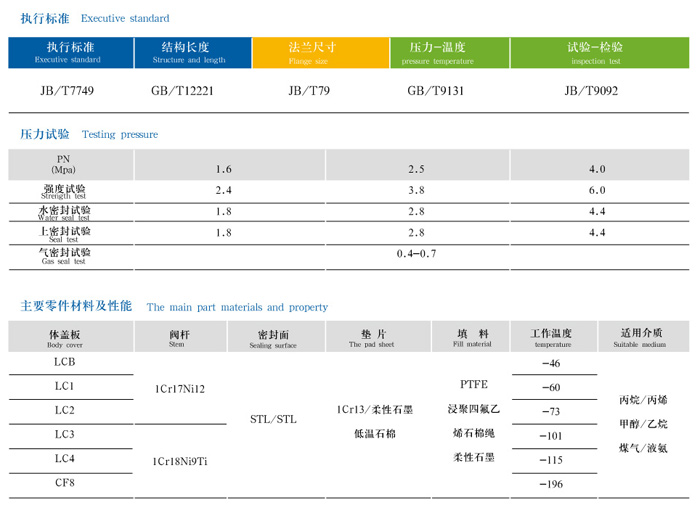Screen dimensions: 700x505
Task: Click the -196 working temperature value
Action: pyautogui.click(x=551, y=485)
